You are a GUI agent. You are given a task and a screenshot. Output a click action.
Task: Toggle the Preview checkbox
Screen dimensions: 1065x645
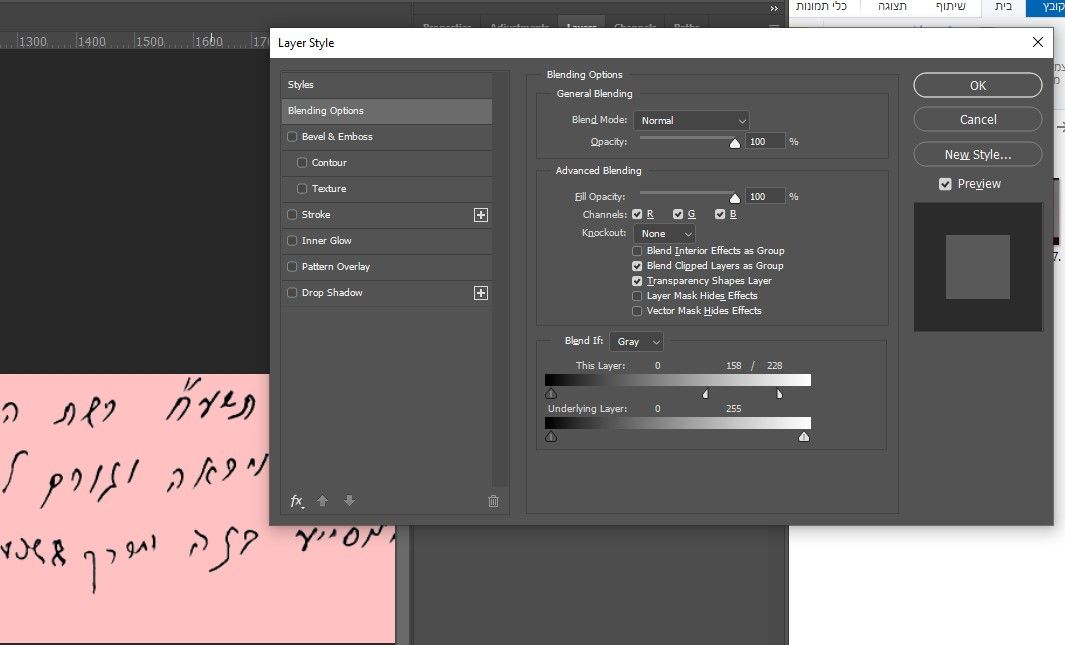945,184
